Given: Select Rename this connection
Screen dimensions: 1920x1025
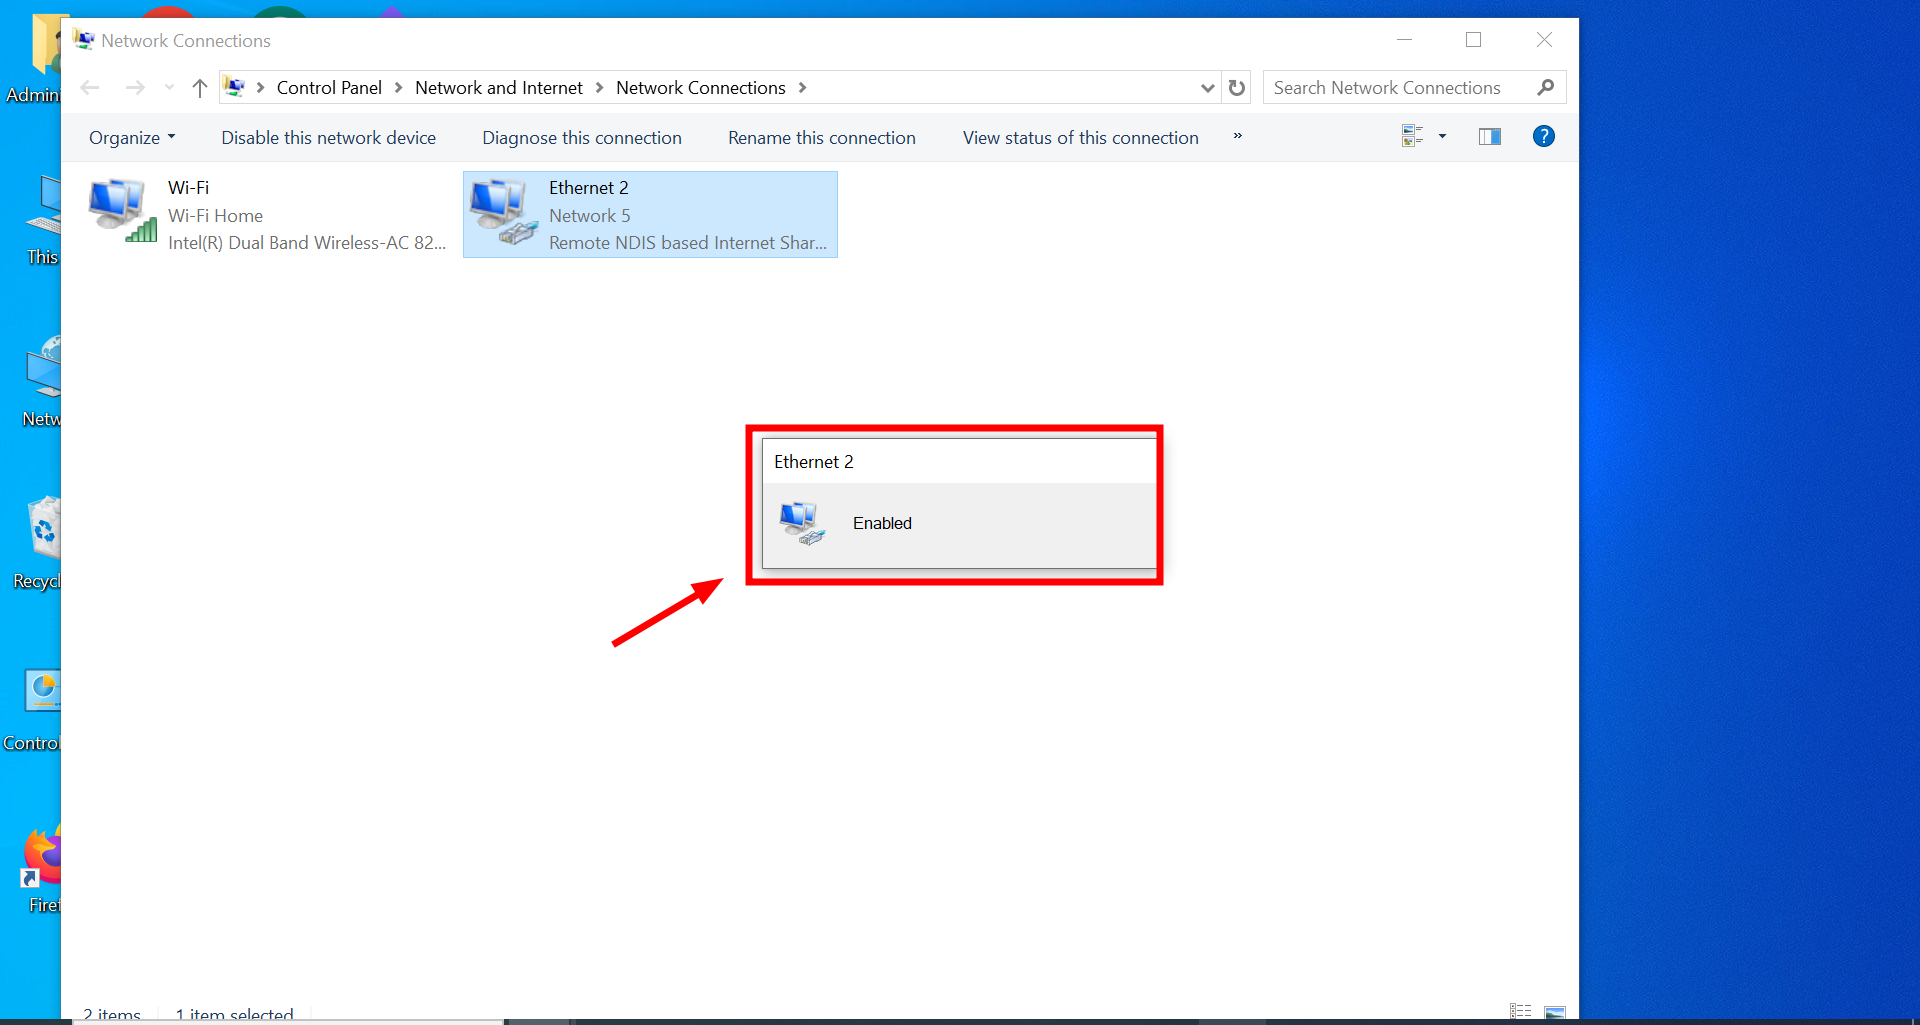Looking at the screenshot, I should tap(822, 138).
